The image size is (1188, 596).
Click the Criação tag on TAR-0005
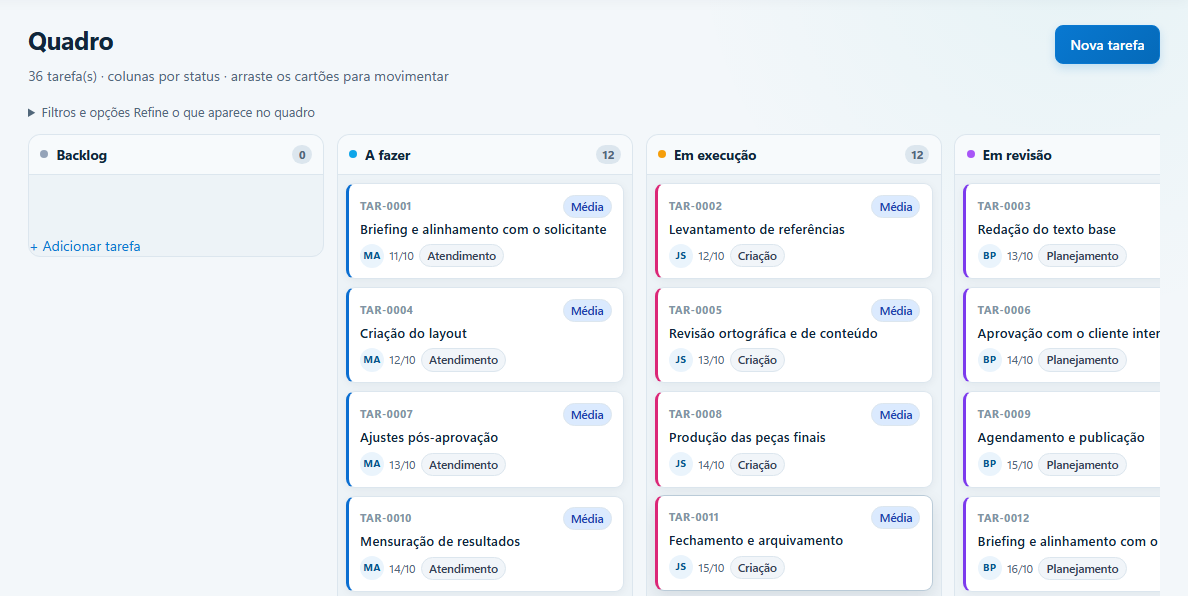click(x=758, y=360)
